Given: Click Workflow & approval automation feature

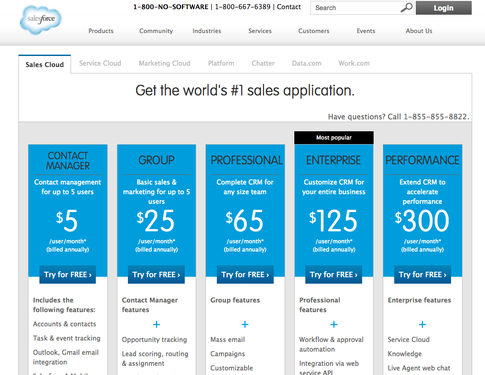Looking at the screenshot, I should (x=331, y=344).
